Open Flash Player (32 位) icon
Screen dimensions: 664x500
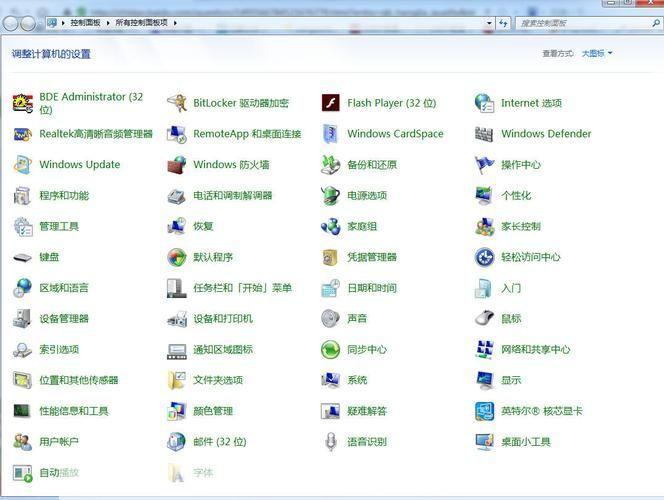pyautogui.click(x=331, y=103)
